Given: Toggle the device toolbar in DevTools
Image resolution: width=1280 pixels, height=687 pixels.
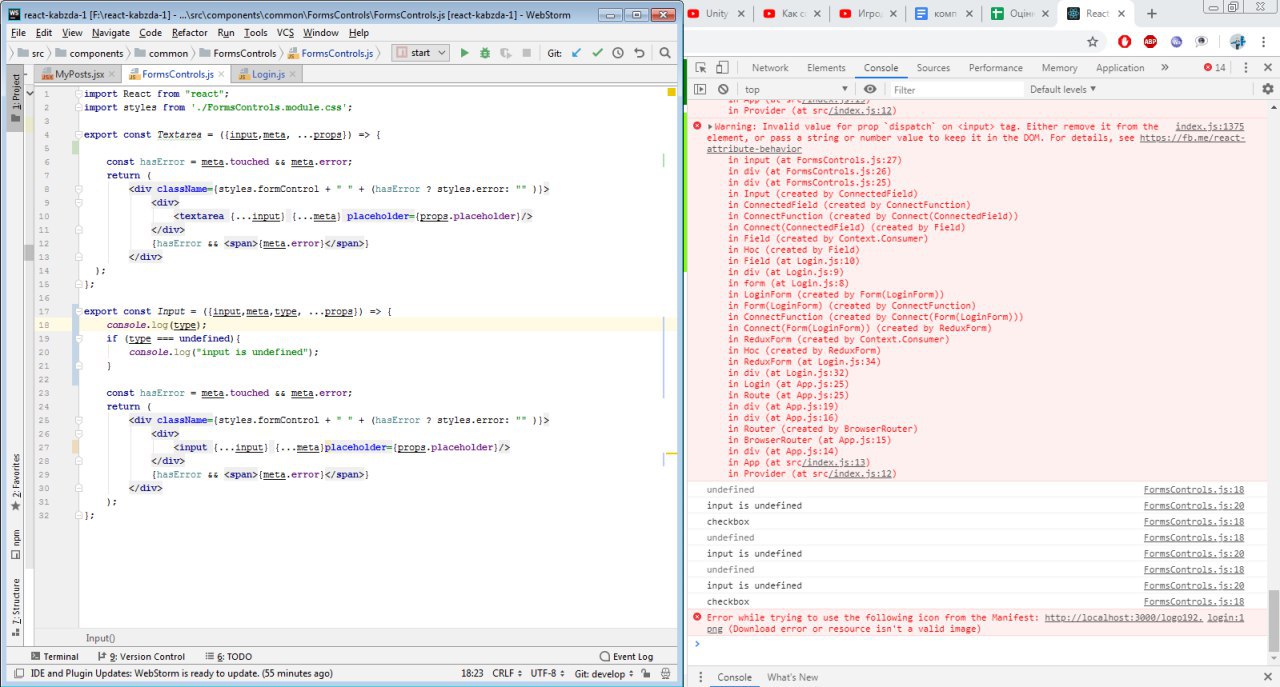Looking at the screenshot, I should pyautogui.click(x=722, y=68).
